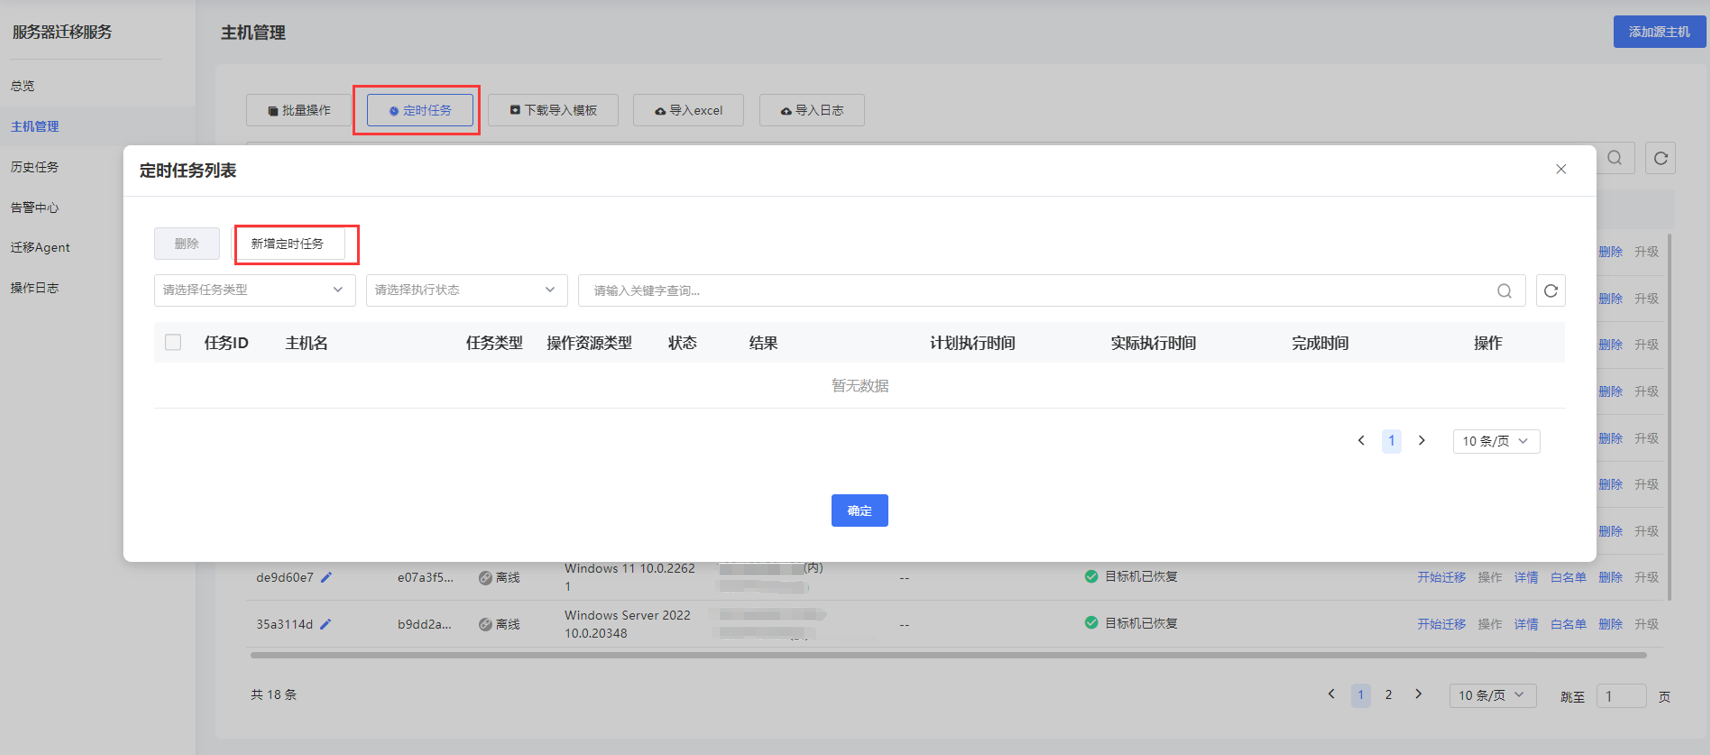Go to next page in dialog pagination

(x=1422, y=441)
